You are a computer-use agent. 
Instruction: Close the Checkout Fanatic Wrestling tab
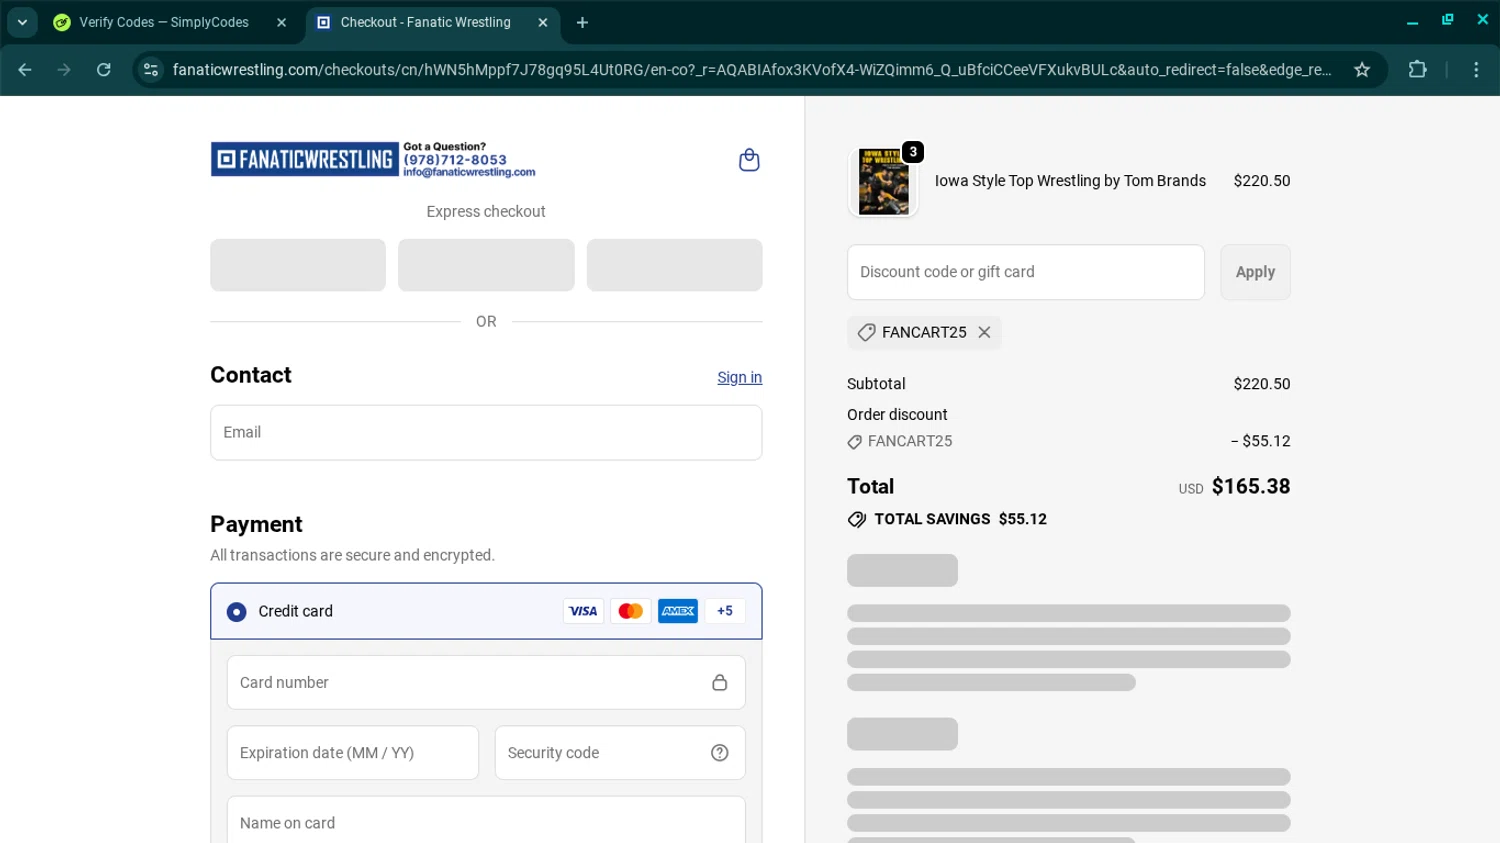point(543,22)
